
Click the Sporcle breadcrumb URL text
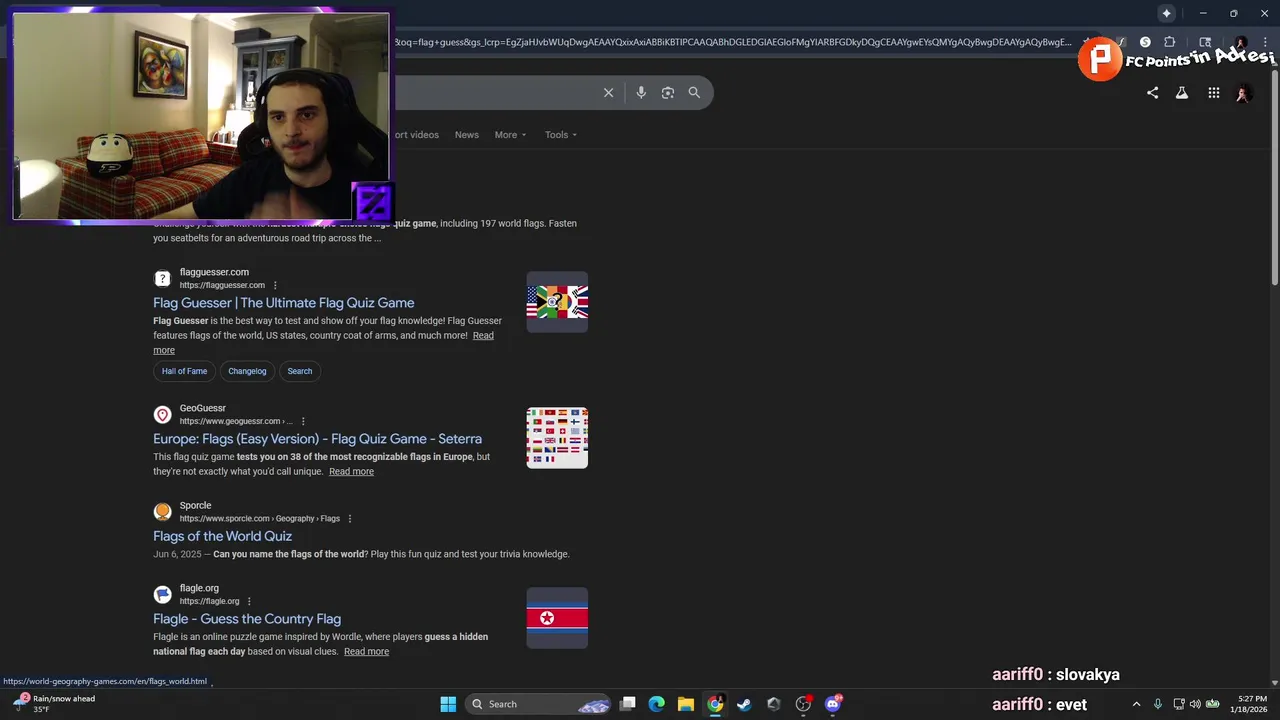pyautogui.click(x=260, y=519)
